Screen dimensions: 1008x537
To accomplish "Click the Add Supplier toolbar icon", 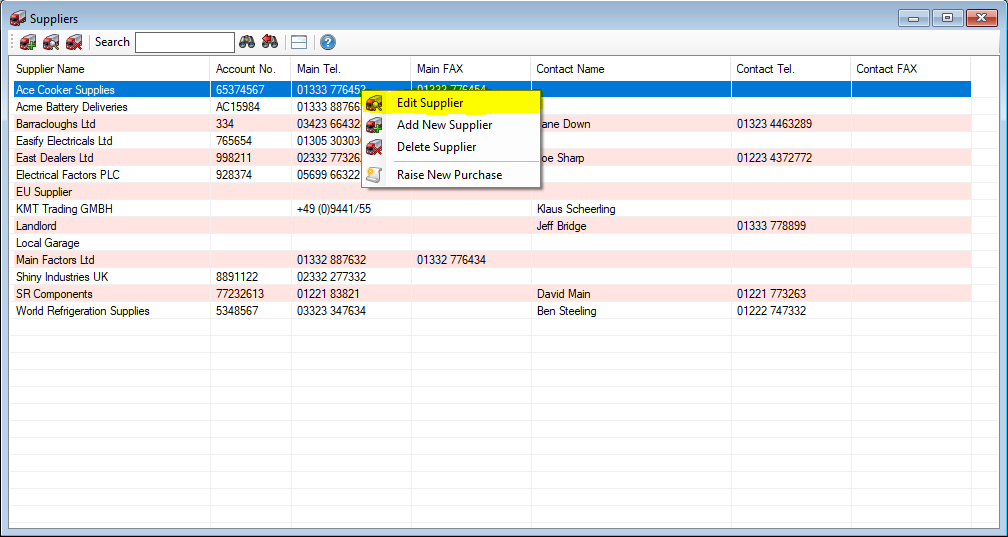I will pos(28,42).
